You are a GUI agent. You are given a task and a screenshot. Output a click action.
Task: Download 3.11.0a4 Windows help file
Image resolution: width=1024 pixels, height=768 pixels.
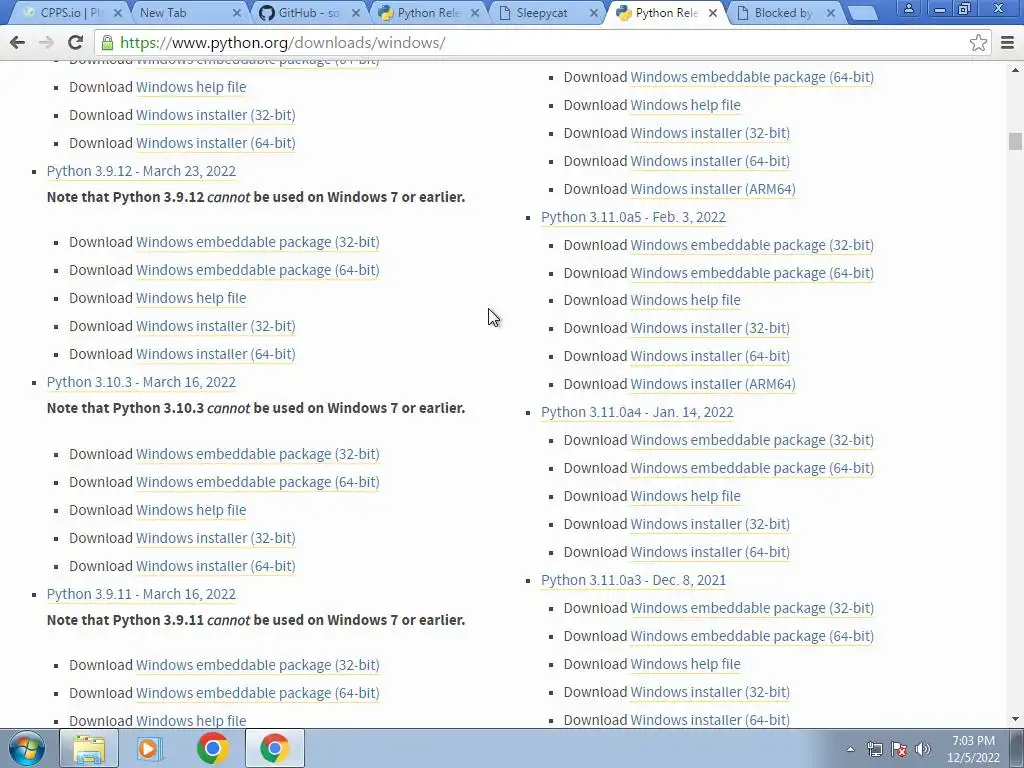click(x=685, y=496)
